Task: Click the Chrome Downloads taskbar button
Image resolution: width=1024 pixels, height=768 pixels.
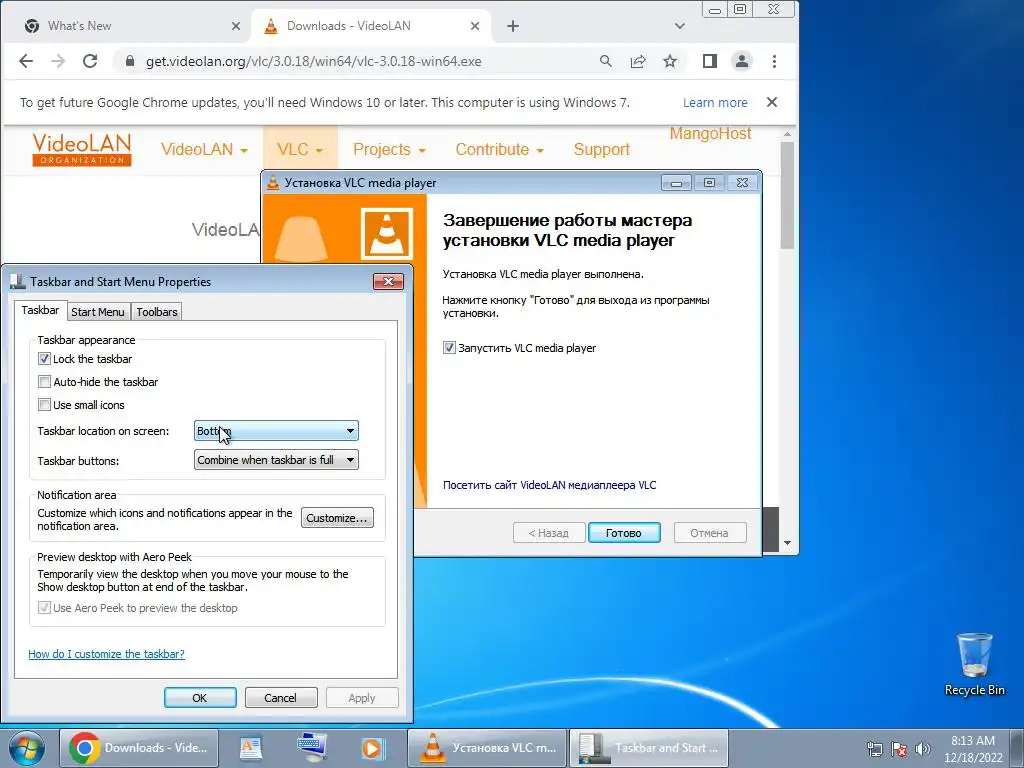Action: pos(139,748)
